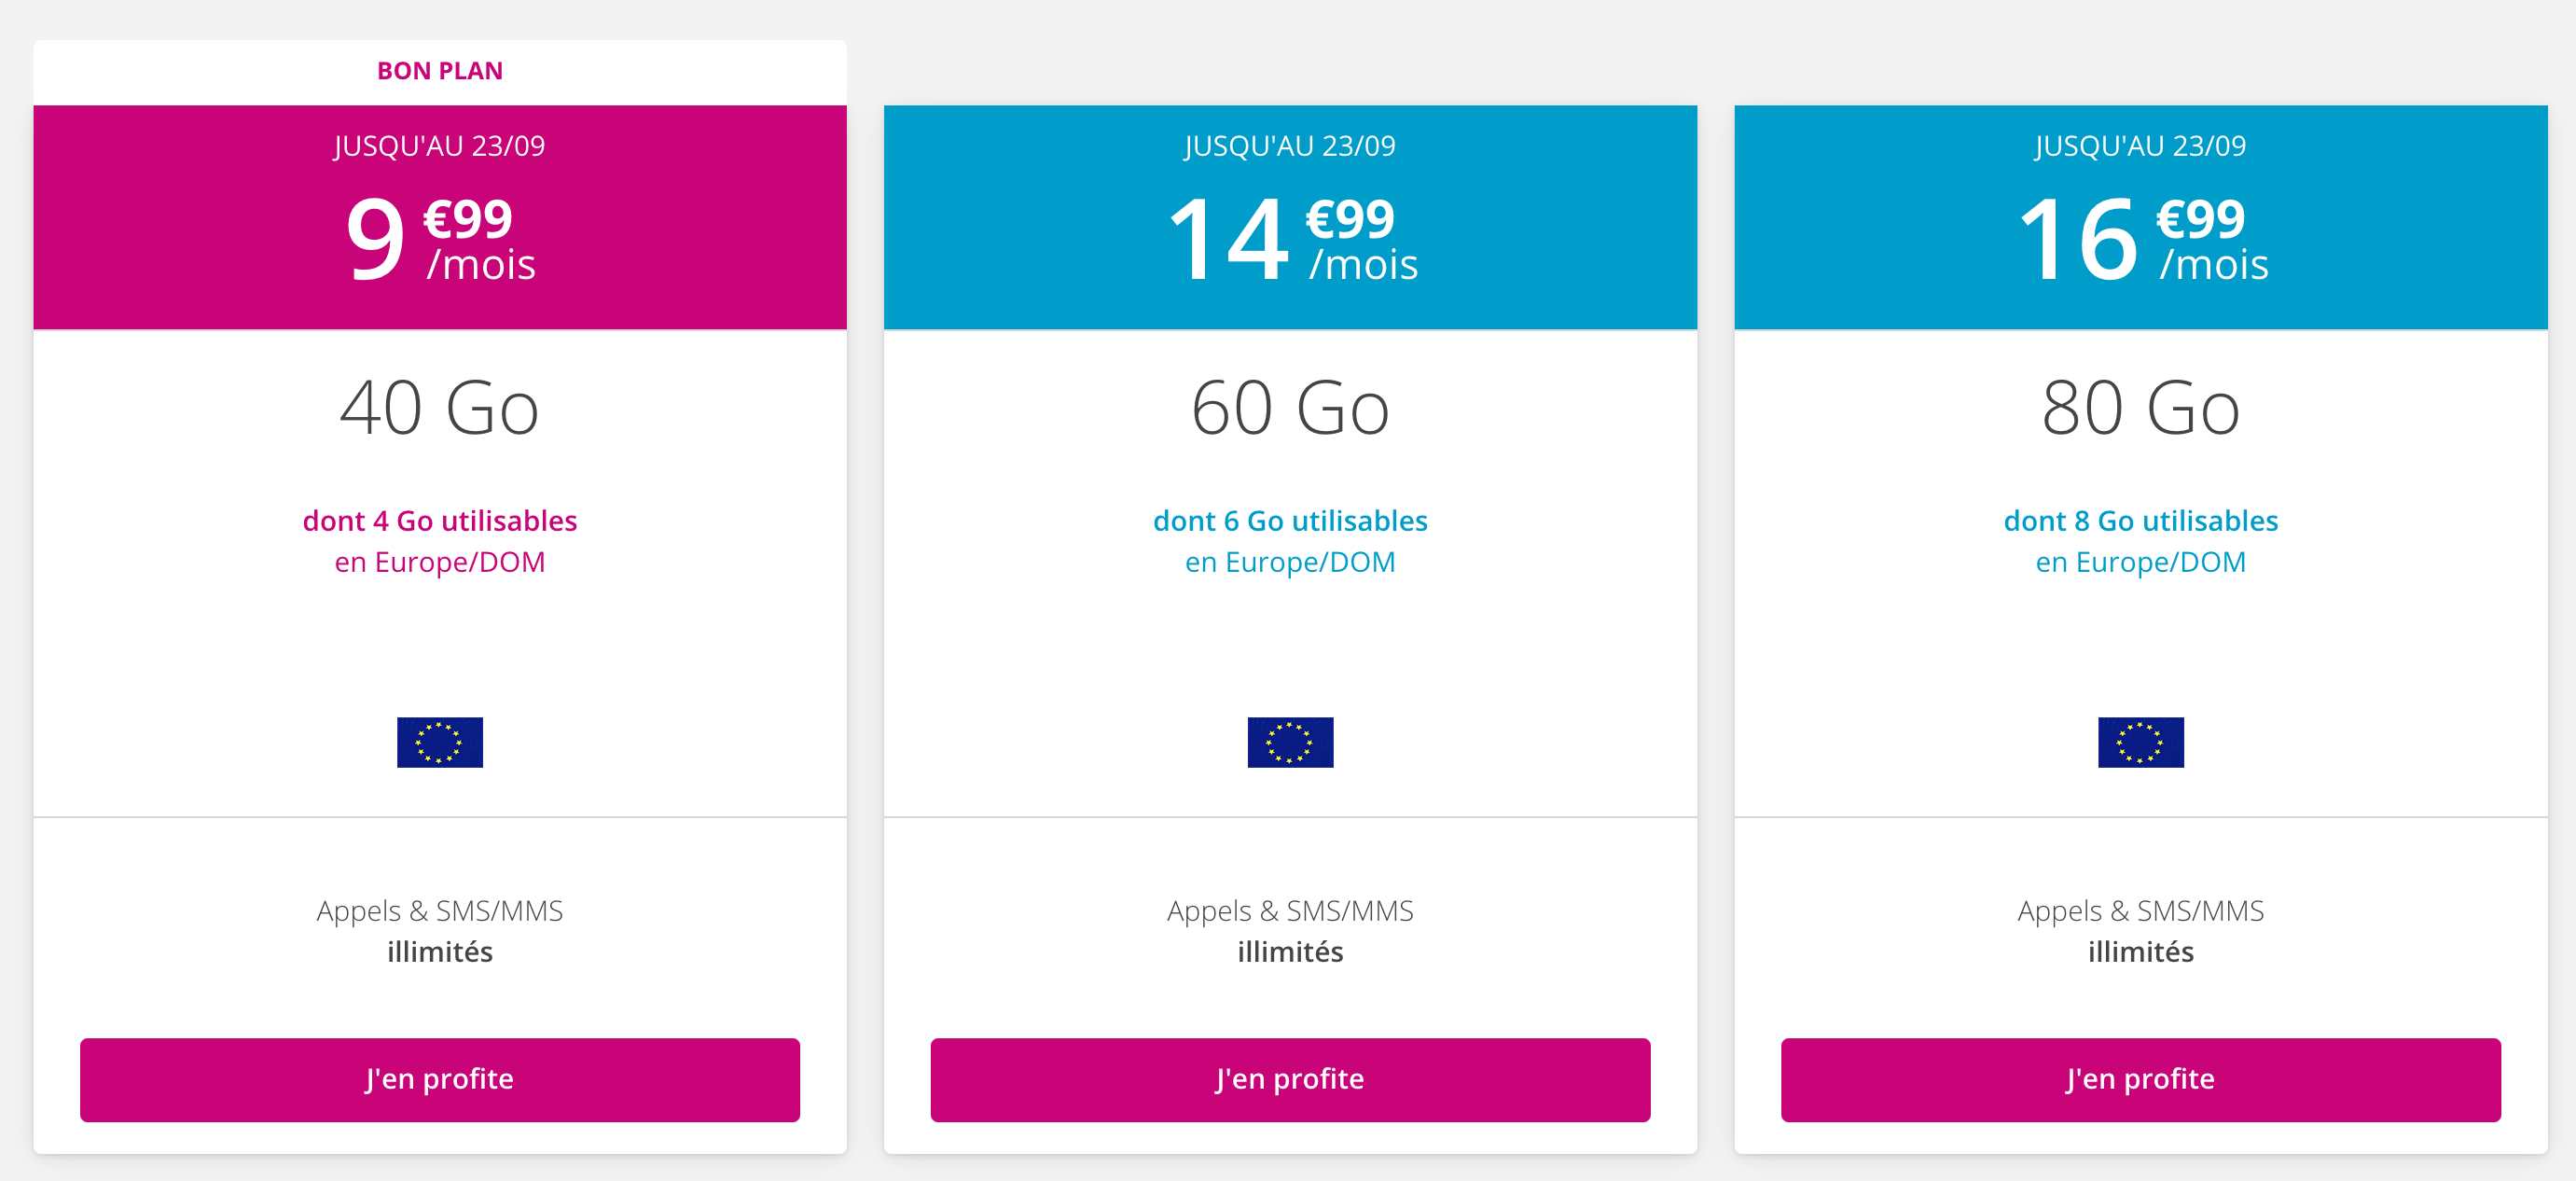Select the 40 Go data heading

(x=440, y=408)
